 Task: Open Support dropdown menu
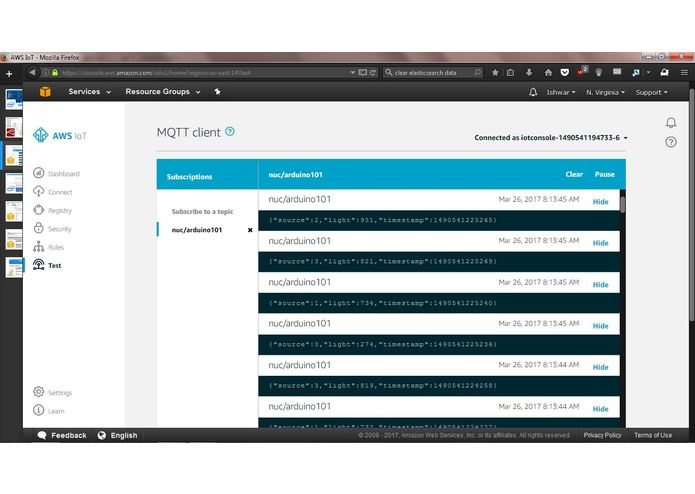[652, 92]
